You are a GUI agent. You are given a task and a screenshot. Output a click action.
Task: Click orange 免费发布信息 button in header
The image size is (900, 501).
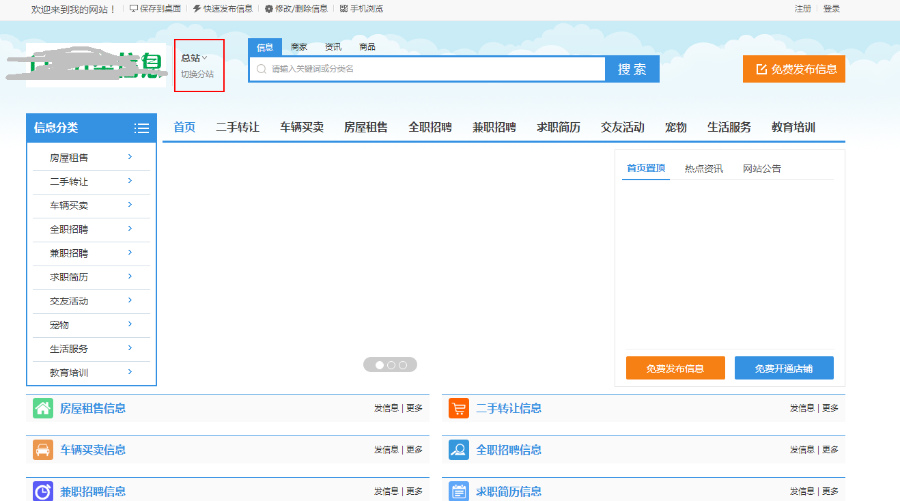[794, 69]
